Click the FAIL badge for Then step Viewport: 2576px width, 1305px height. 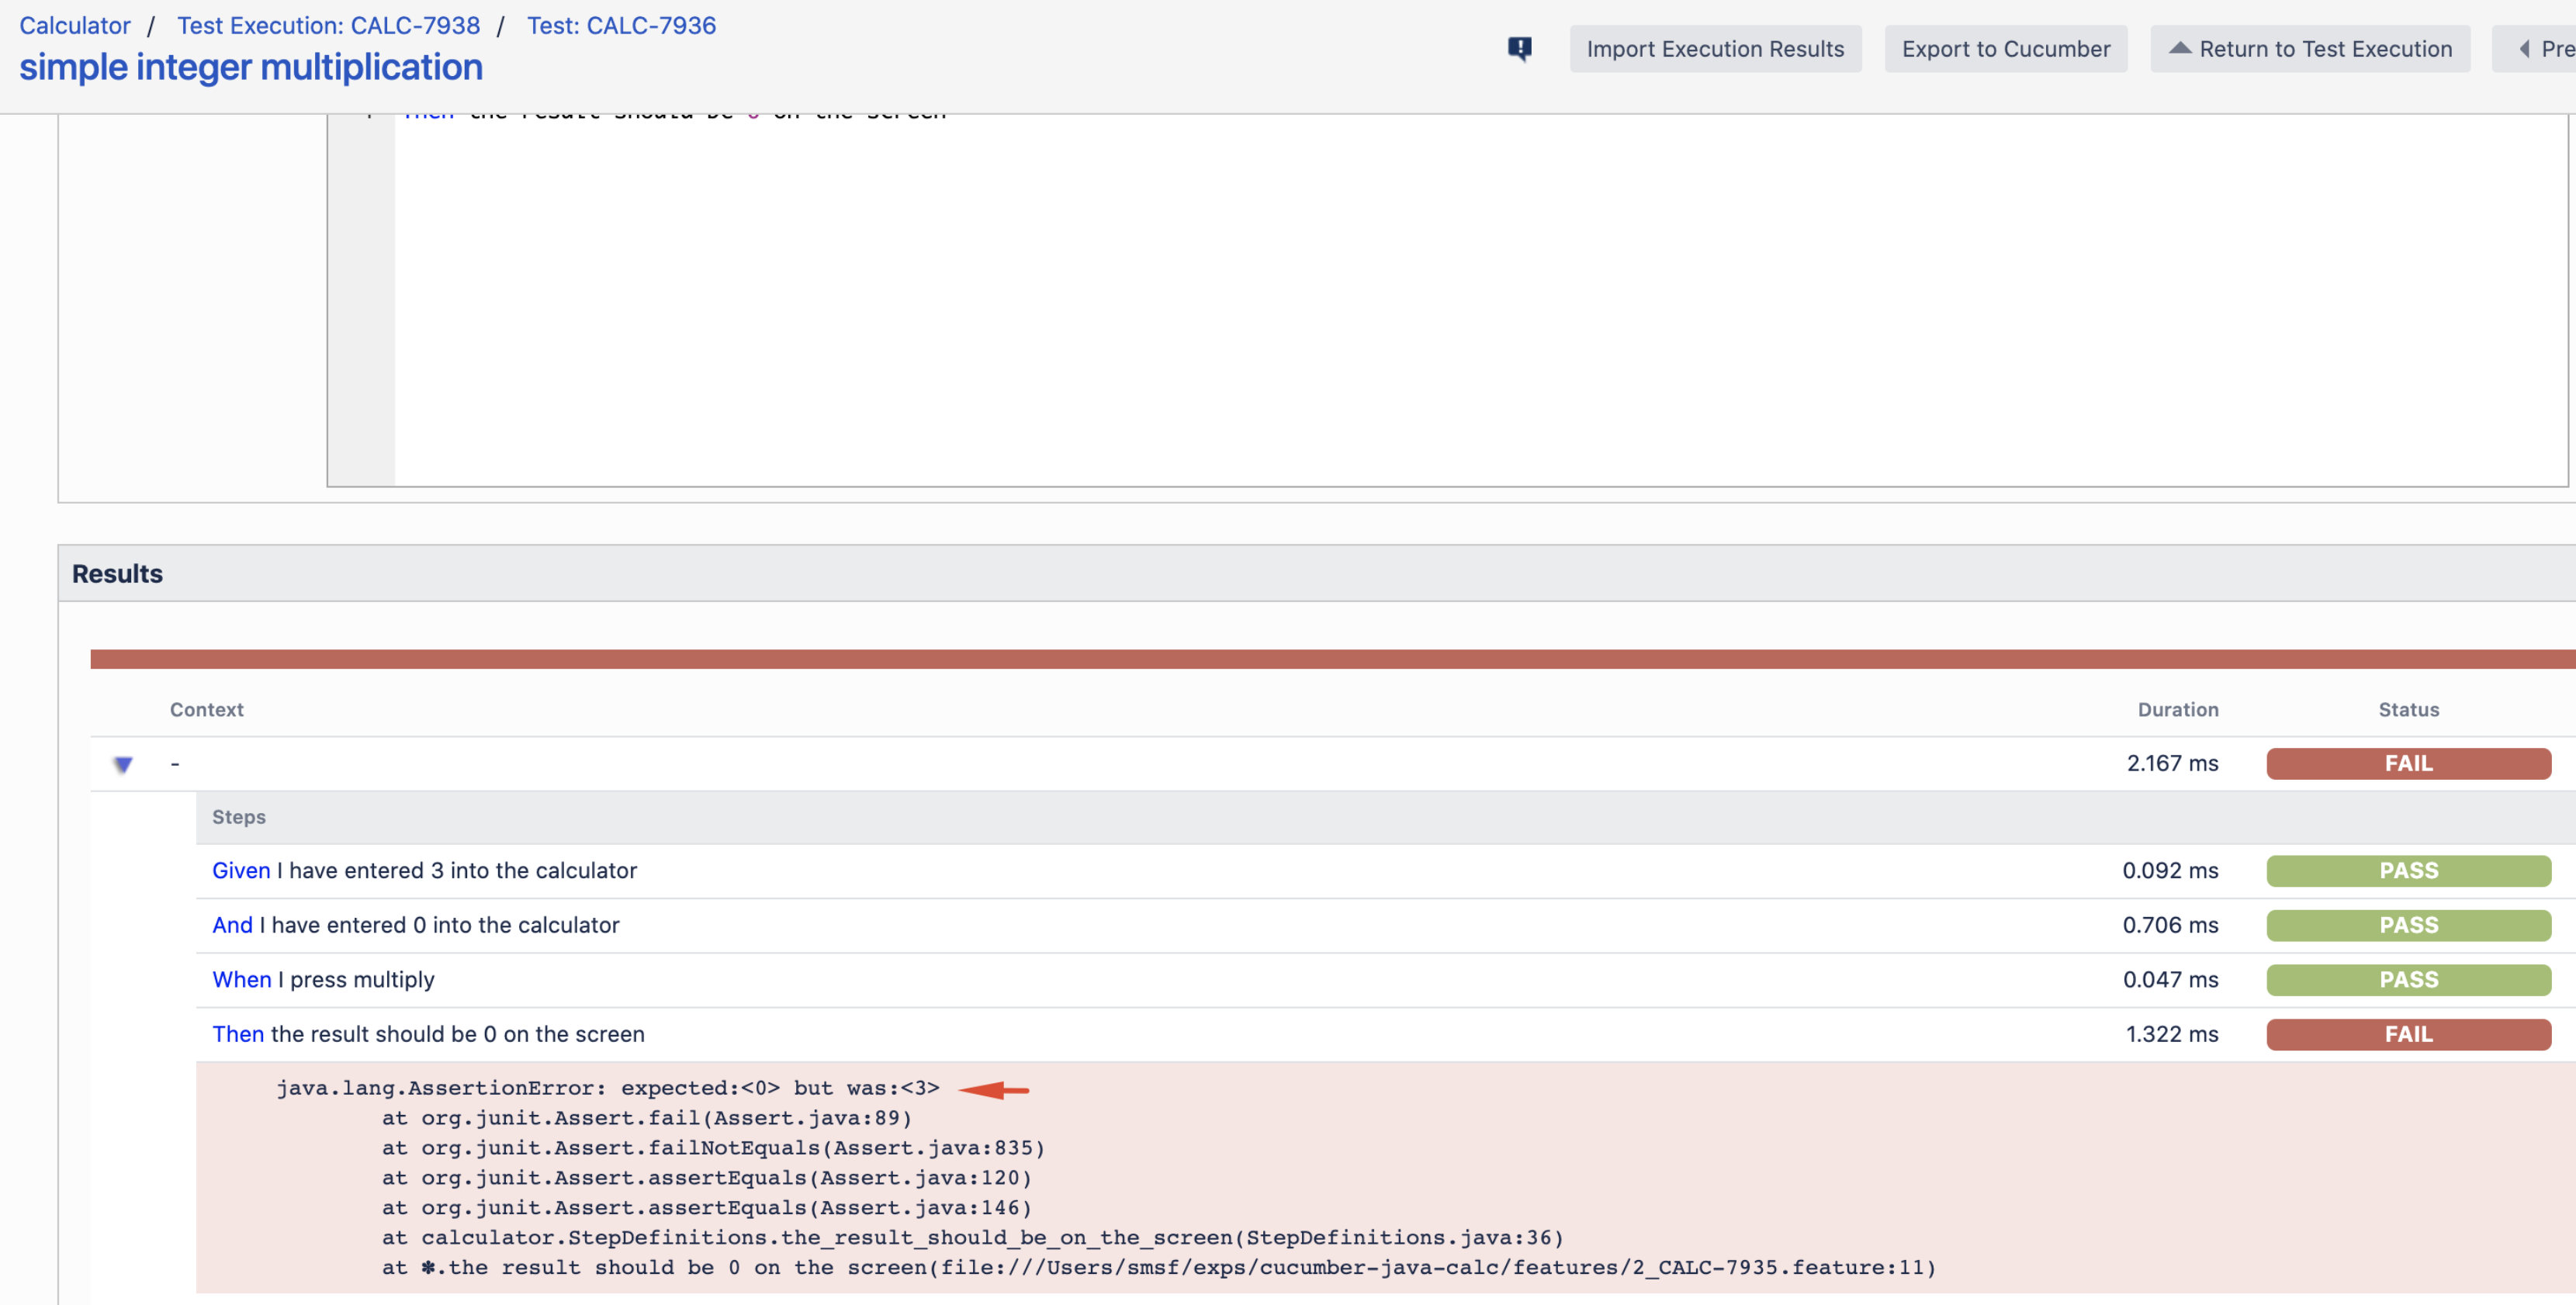point(2408,1034)
